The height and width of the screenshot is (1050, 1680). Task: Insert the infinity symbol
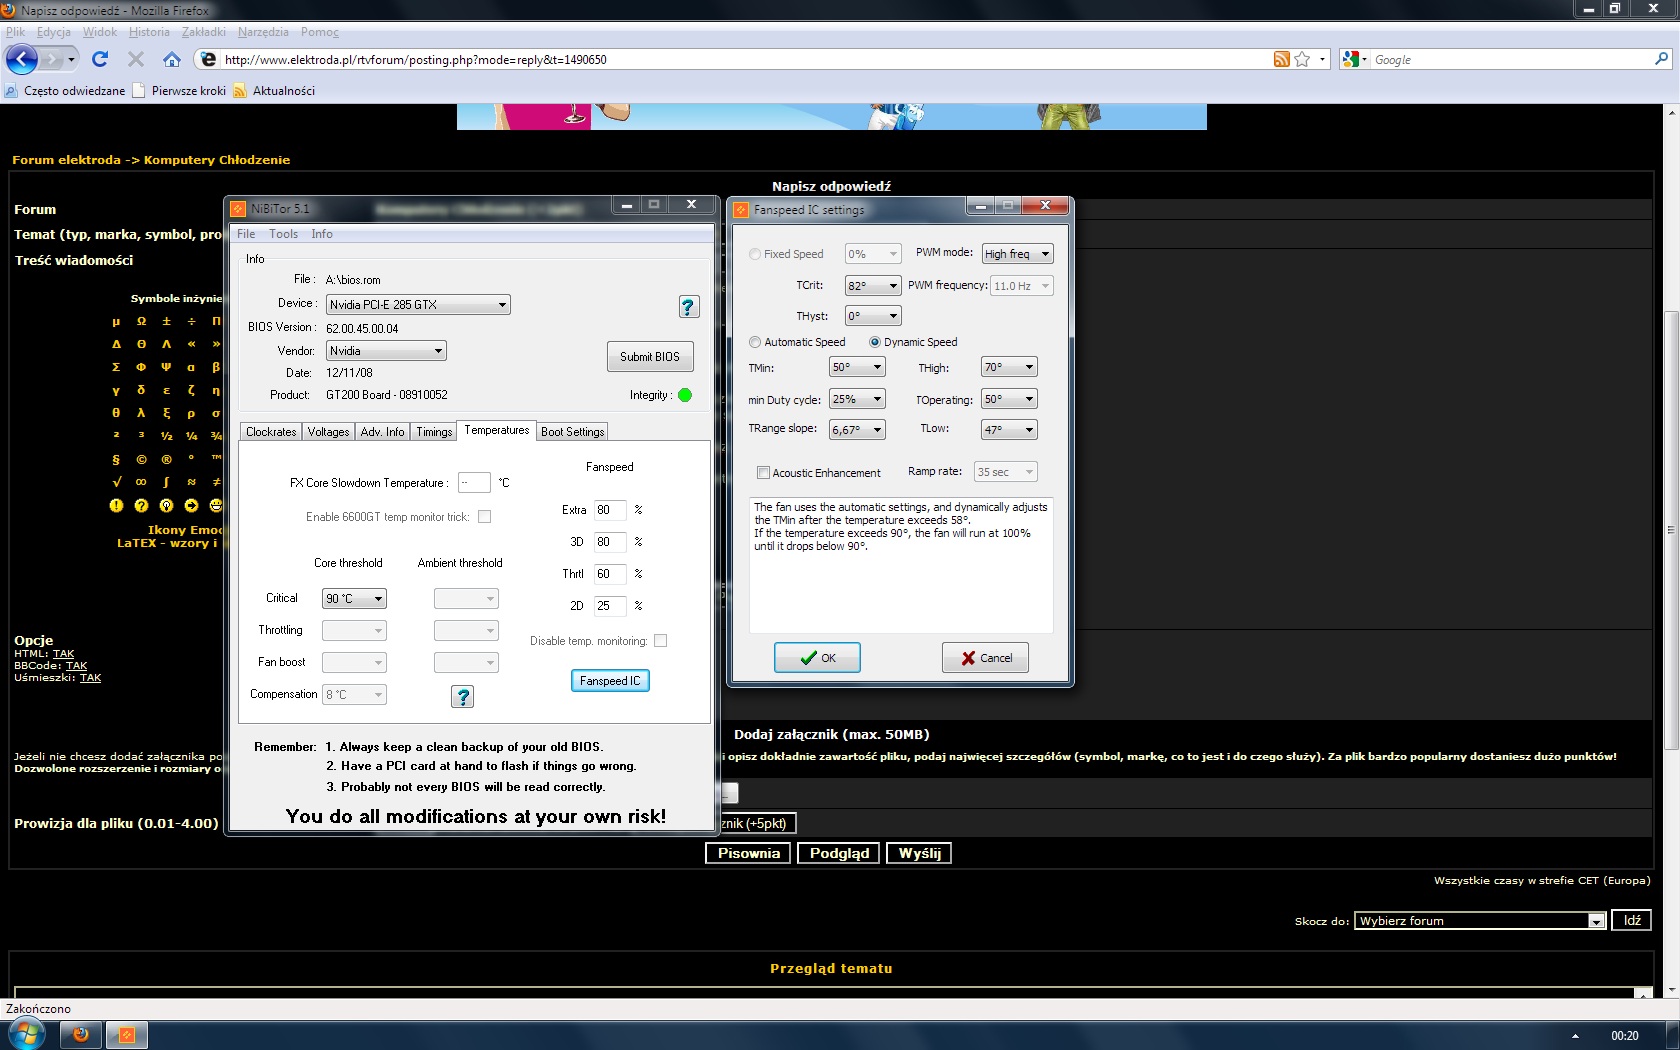point(141,482)
